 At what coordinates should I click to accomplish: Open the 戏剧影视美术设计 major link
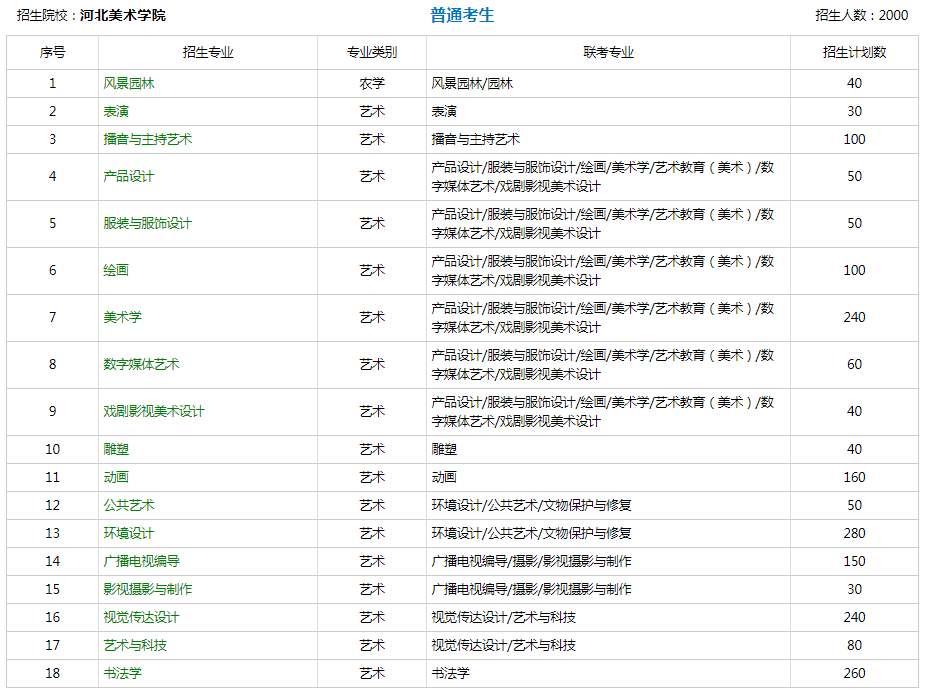pos(156,412)
